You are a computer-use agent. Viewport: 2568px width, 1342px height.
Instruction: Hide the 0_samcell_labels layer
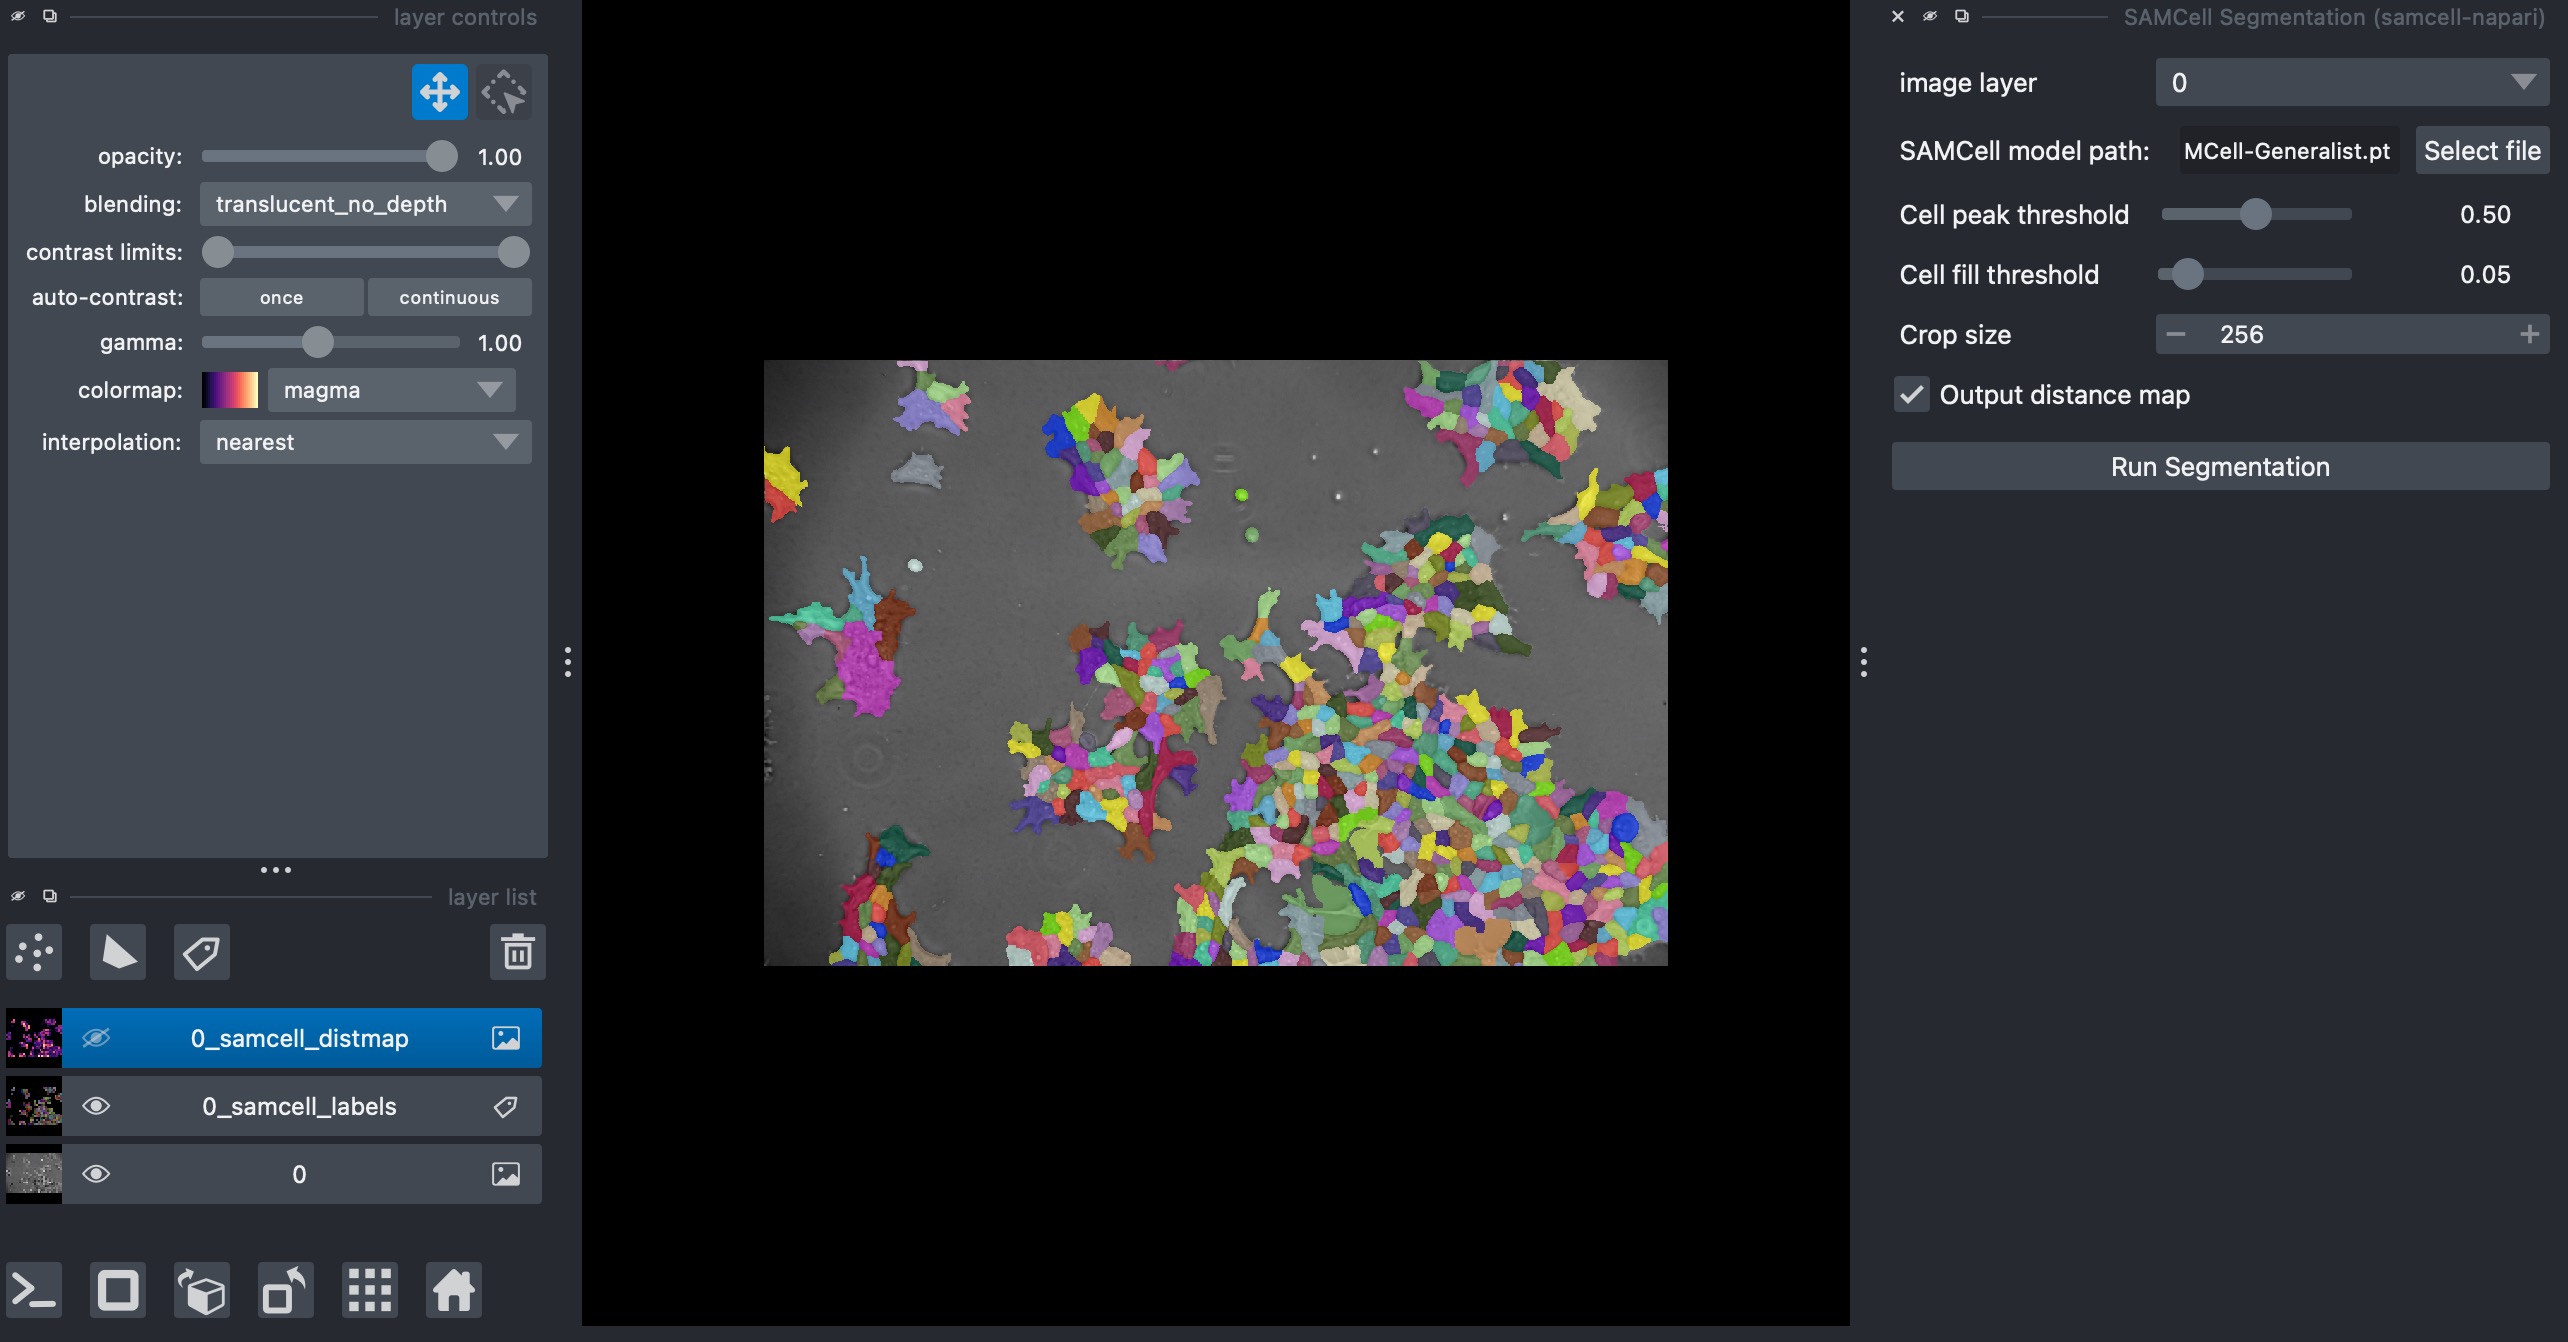tap(96, 1106)
